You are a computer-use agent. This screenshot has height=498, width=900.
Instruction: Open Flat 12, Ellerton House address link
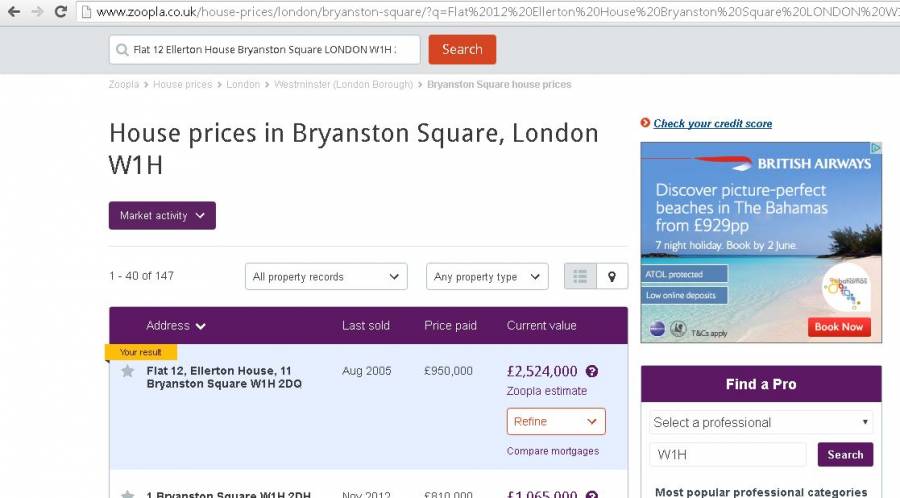224,377
